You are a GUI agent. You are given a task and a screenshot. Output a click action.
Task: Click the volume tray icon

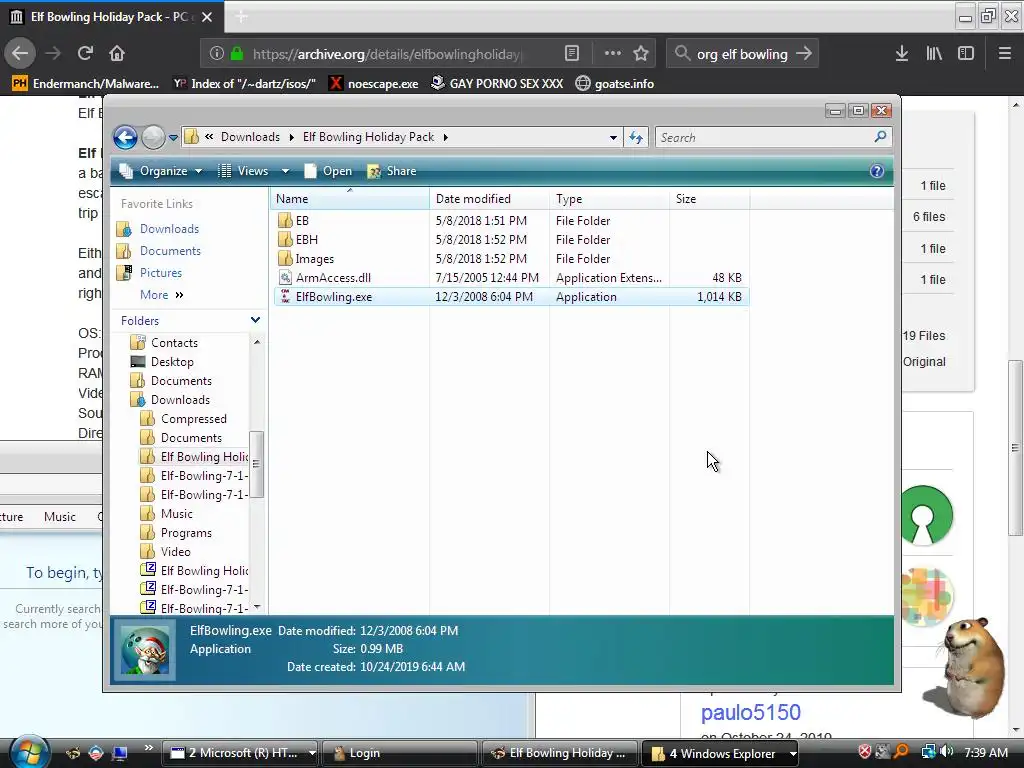[946, 752]
